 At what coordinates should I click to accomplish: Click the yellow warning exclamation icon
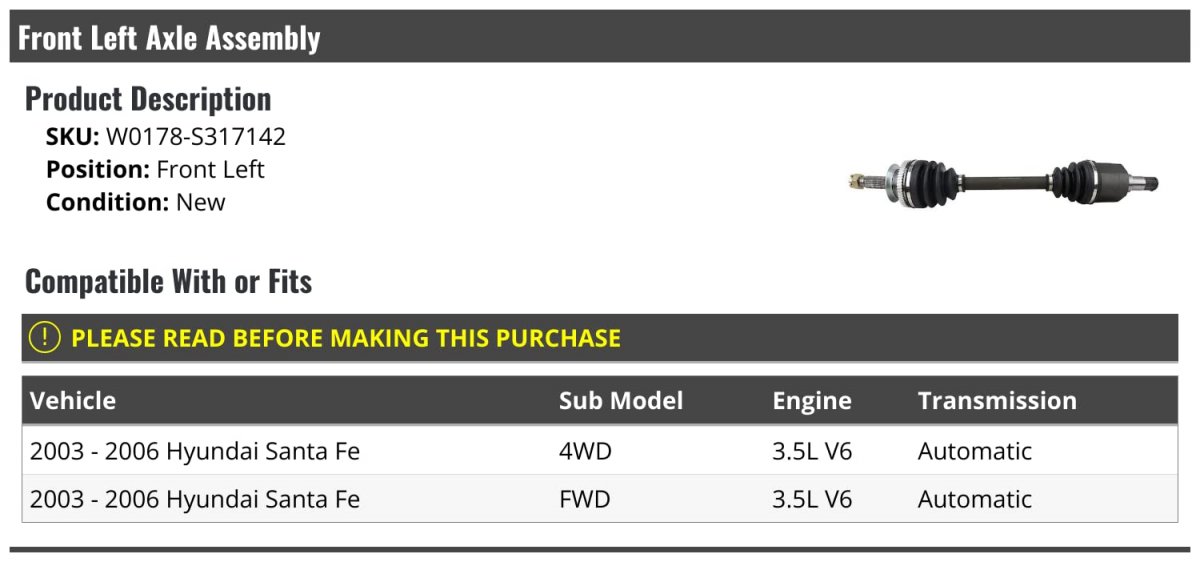[x=45, y=338]
